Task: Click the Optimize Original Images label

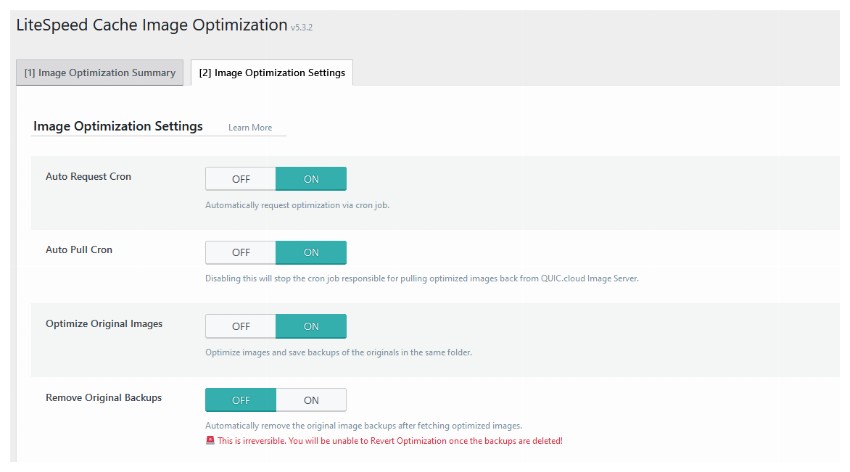Action: [104, 324]
